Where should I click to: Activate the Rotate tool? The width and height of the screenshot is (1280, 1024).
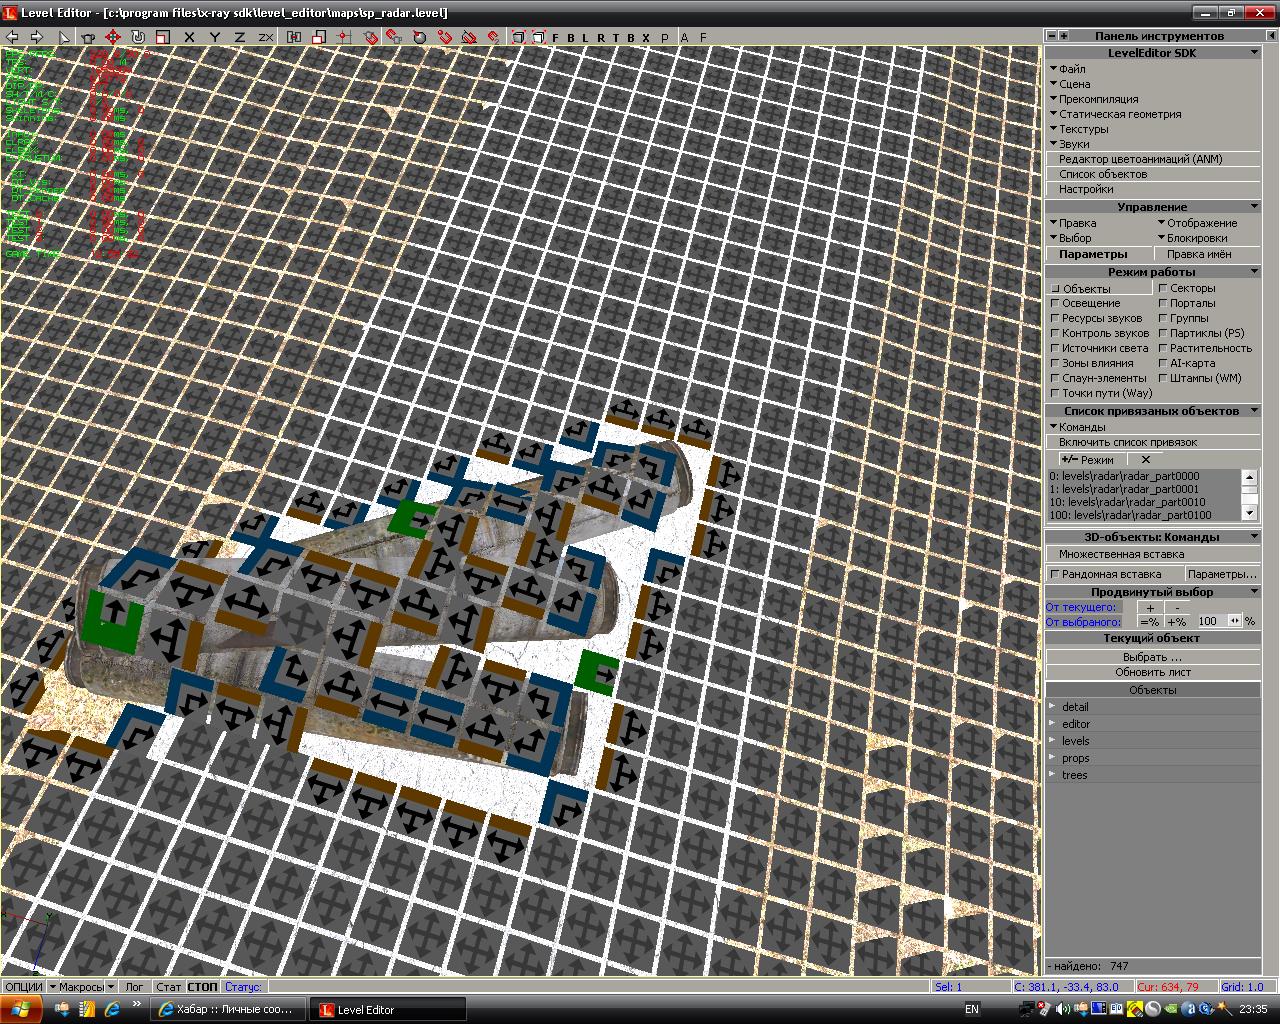point(138,37)
